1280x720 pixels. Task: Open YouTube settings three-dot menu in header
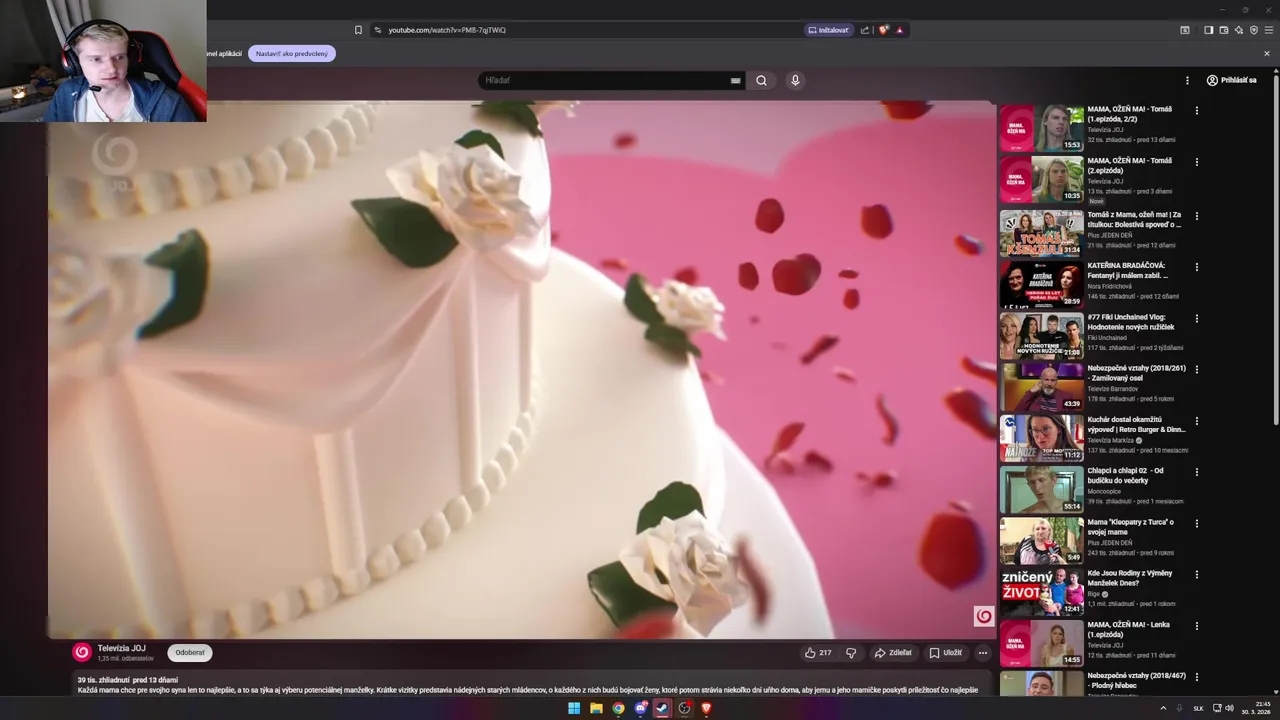tap(1187, 80)
